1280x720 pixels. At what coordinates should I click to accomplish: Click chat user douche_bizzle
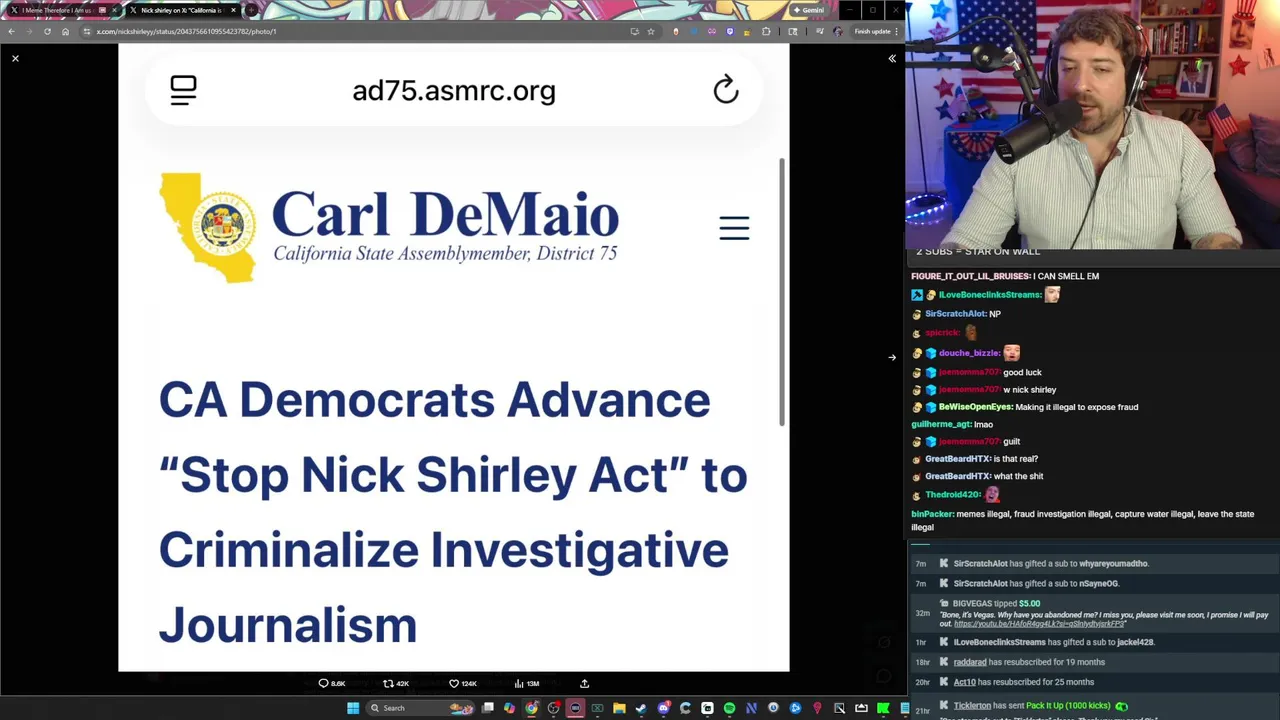tap(969, 353)
